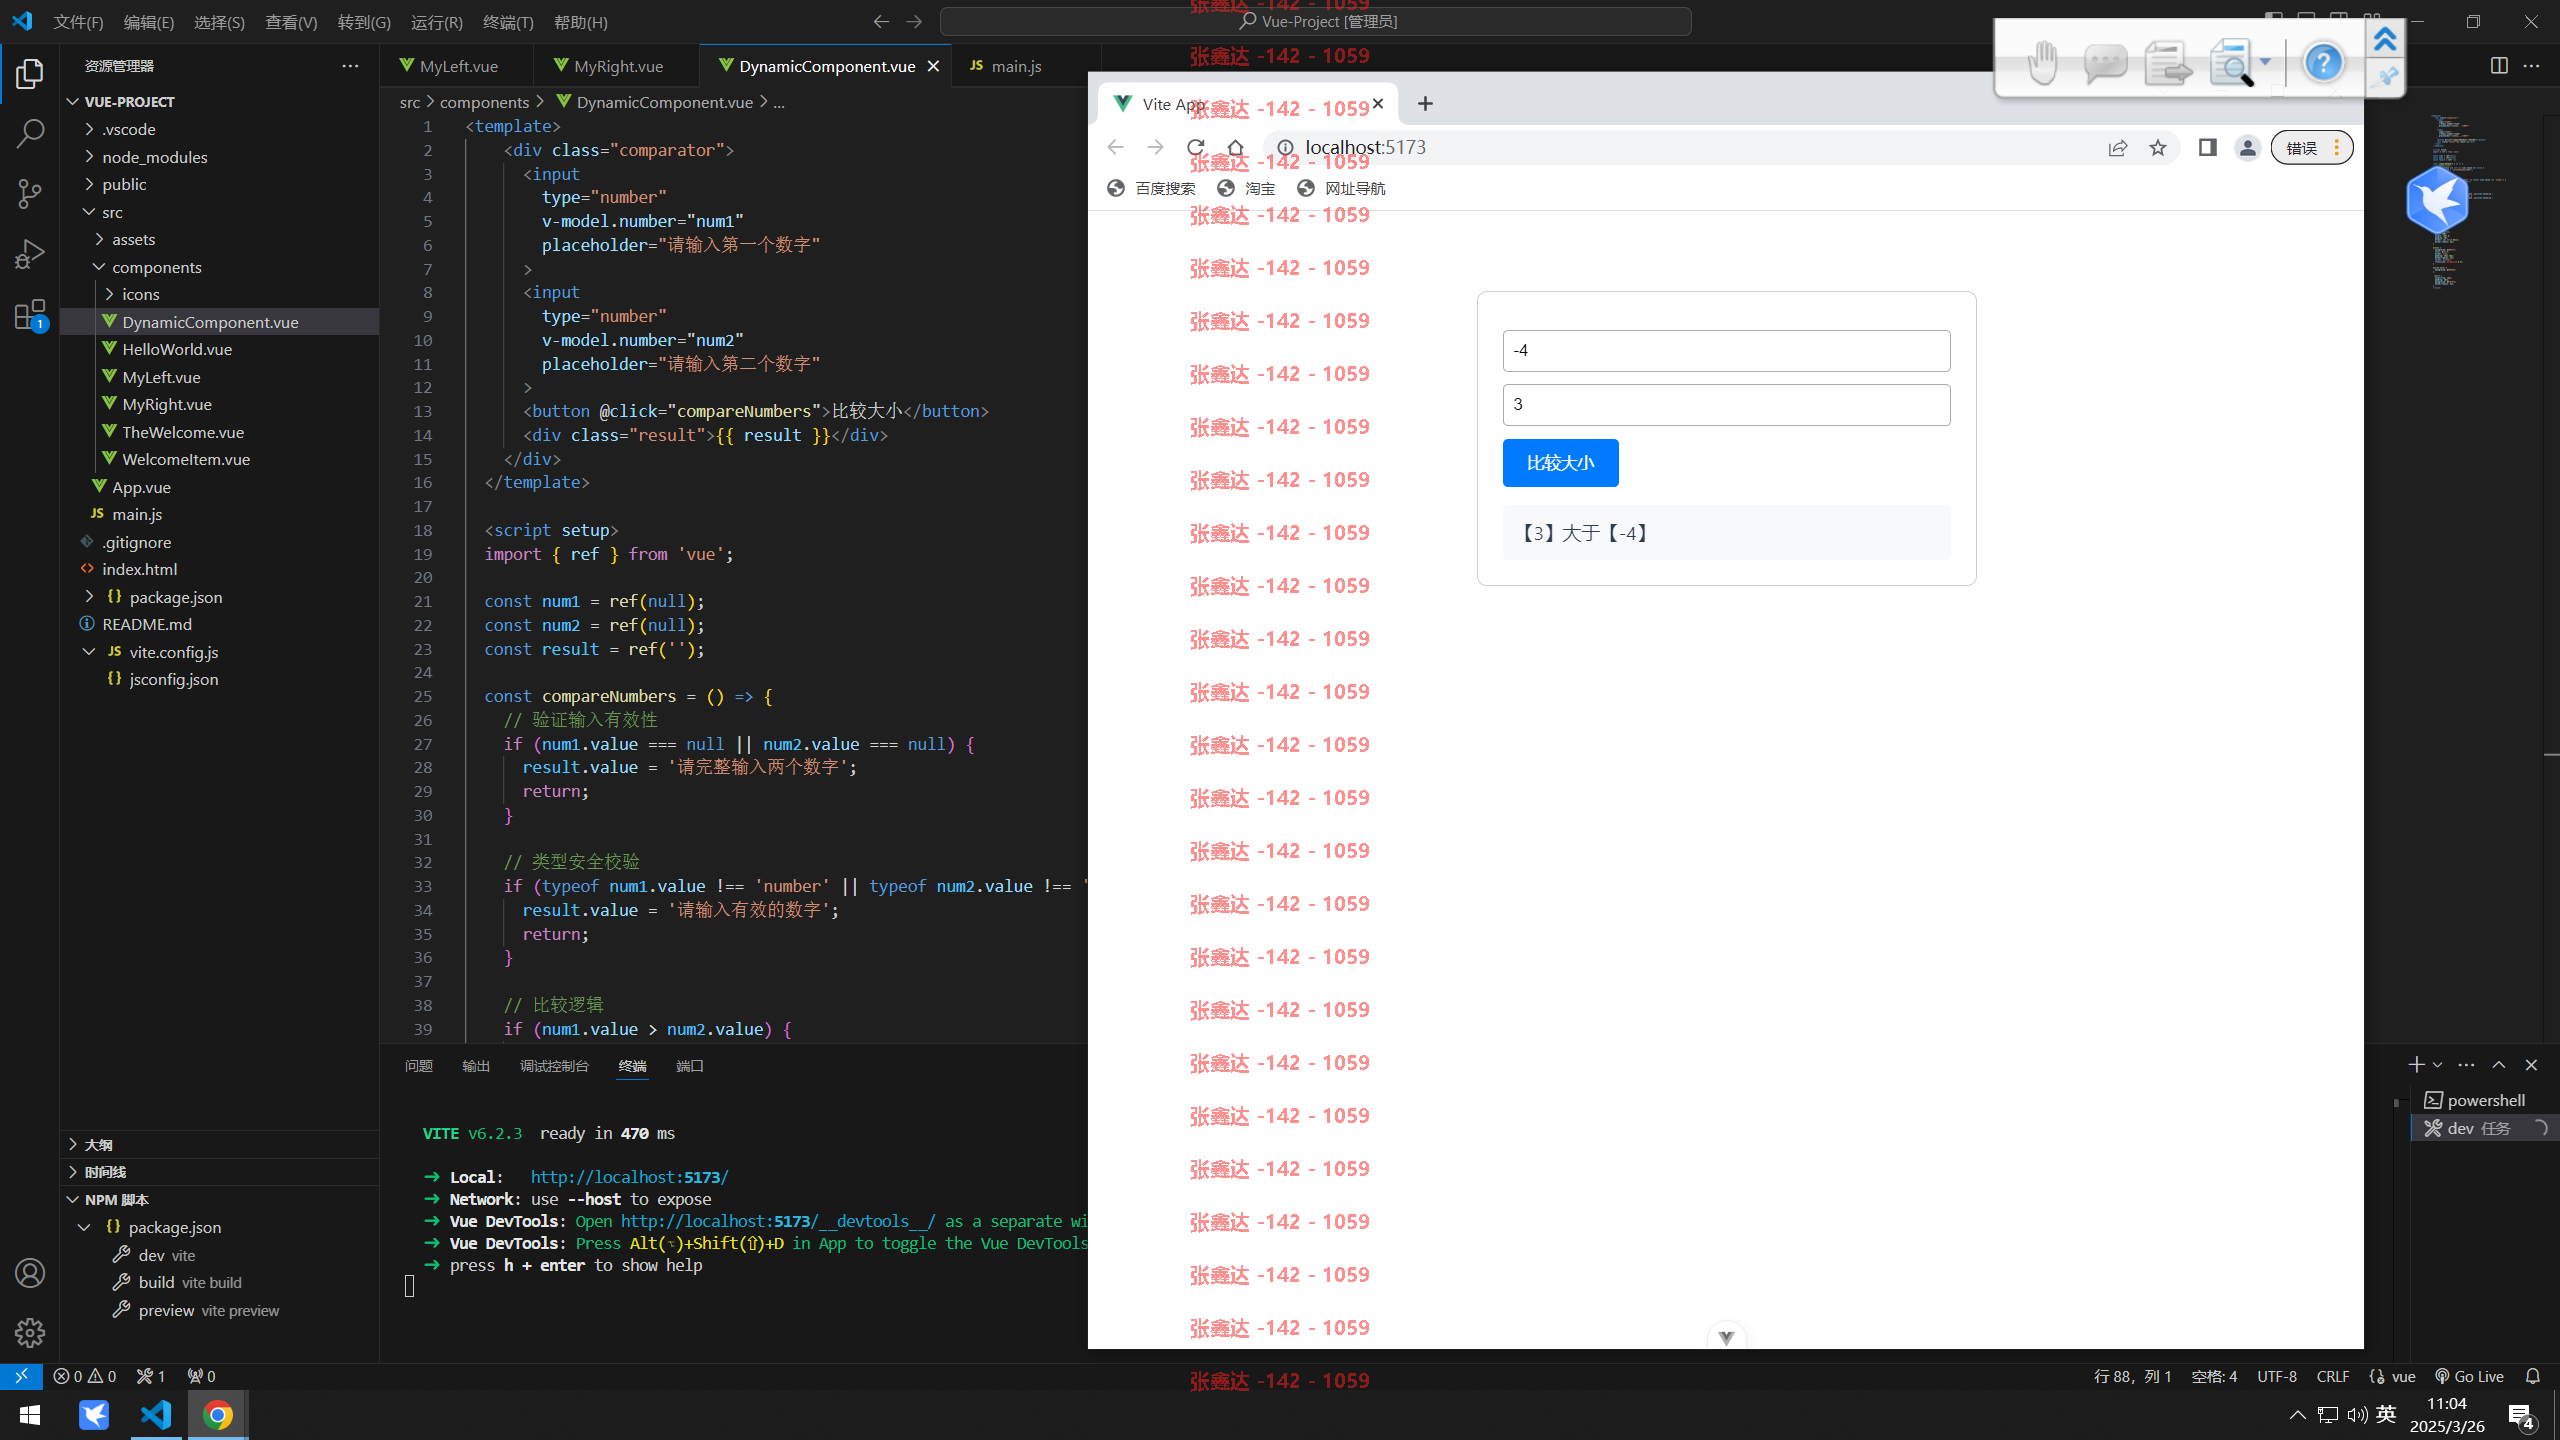Expand the .vscode folder
This screenshot has height=1440, width=2560.
[x=128, y=129]
